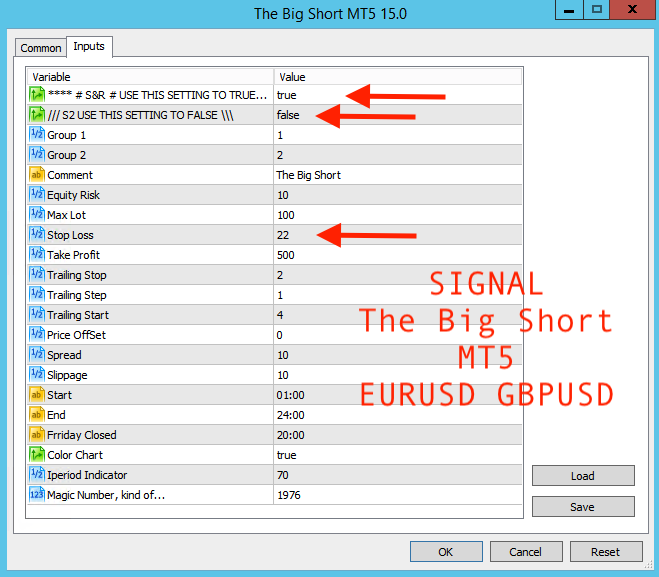Close the Big Short MT5 dialog
The height and width of the screenshot is (577, 659).
pos(633,9)
